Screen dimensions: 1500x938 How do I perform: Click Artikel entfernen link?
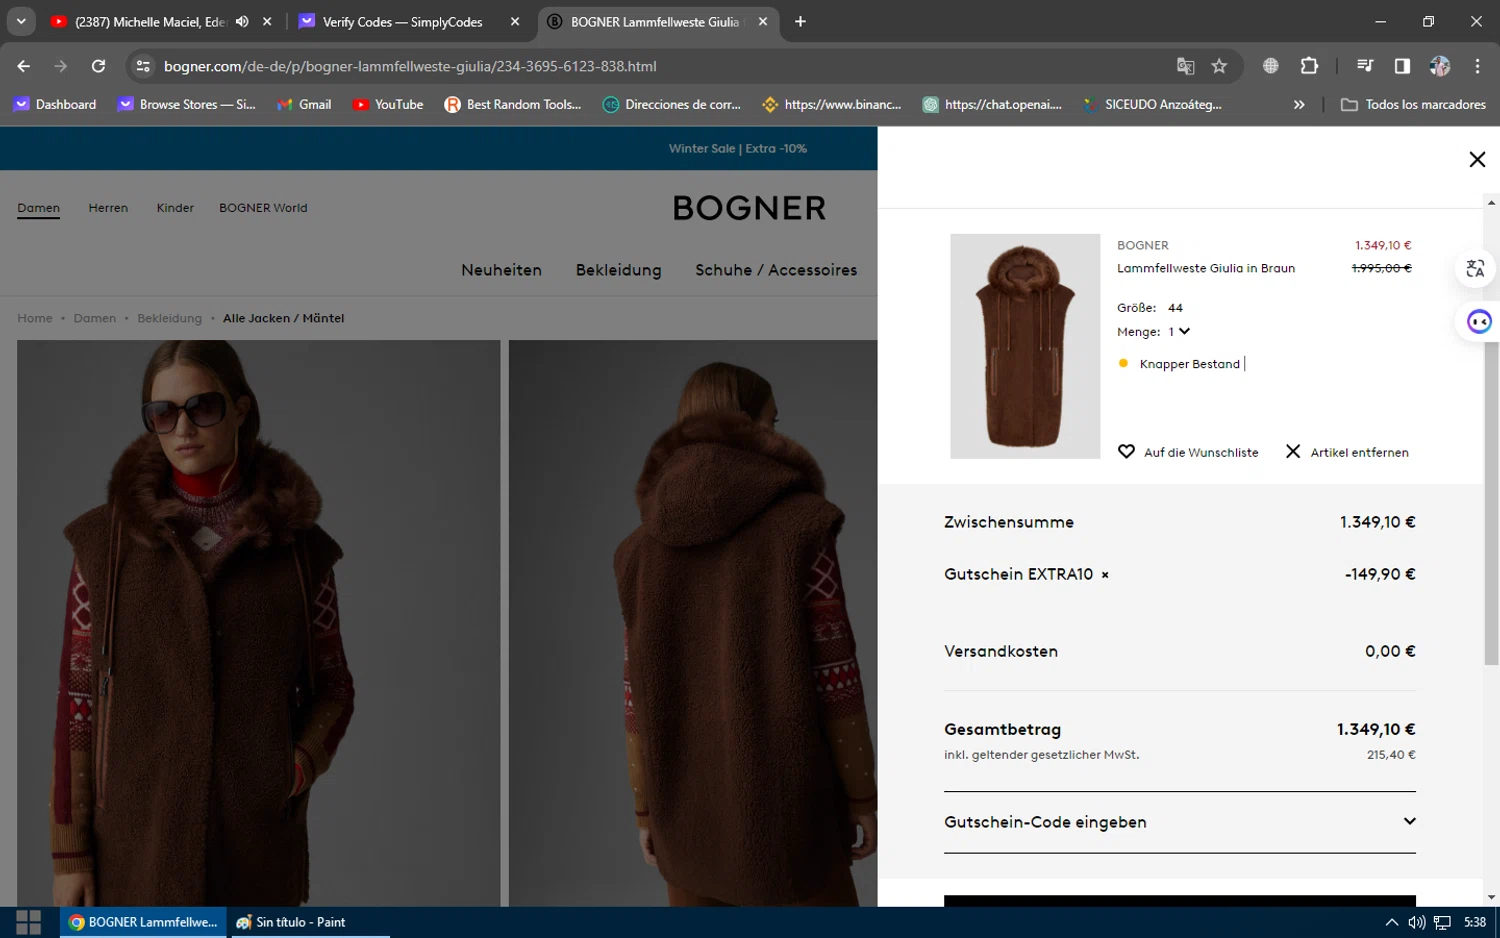[x=1359, y=452]
